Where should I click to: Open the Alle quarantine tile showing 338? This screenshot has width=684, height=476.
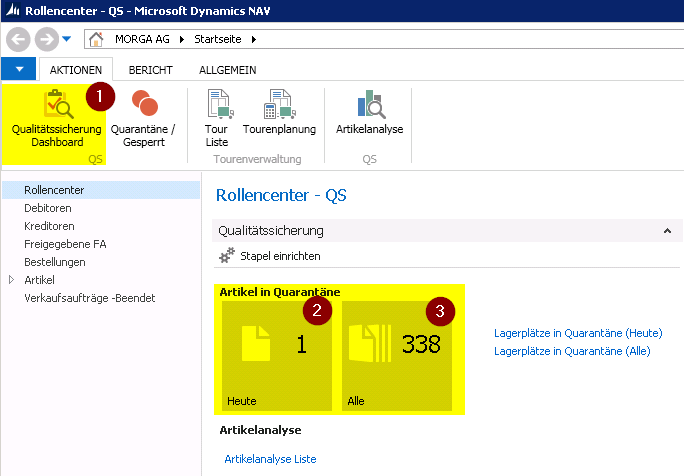tap(397, 356)
